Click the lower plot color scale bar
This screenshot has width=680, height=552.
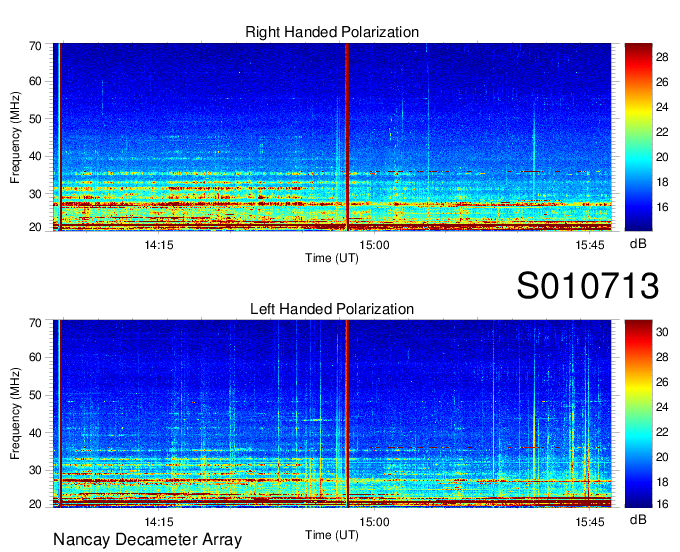pyautogui.click(x=638, y=414)
